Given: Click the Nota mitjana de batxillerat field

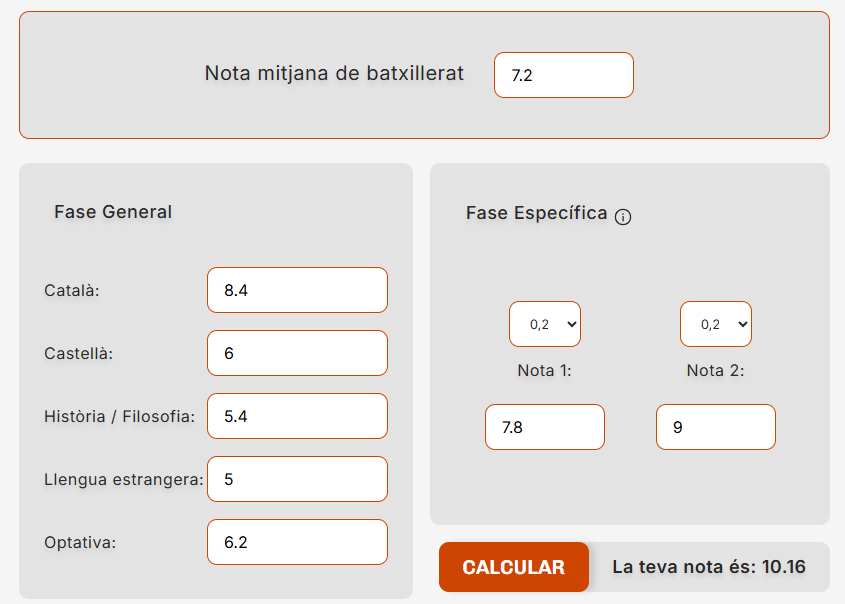Looking at the screenshot, I should 563,75.
